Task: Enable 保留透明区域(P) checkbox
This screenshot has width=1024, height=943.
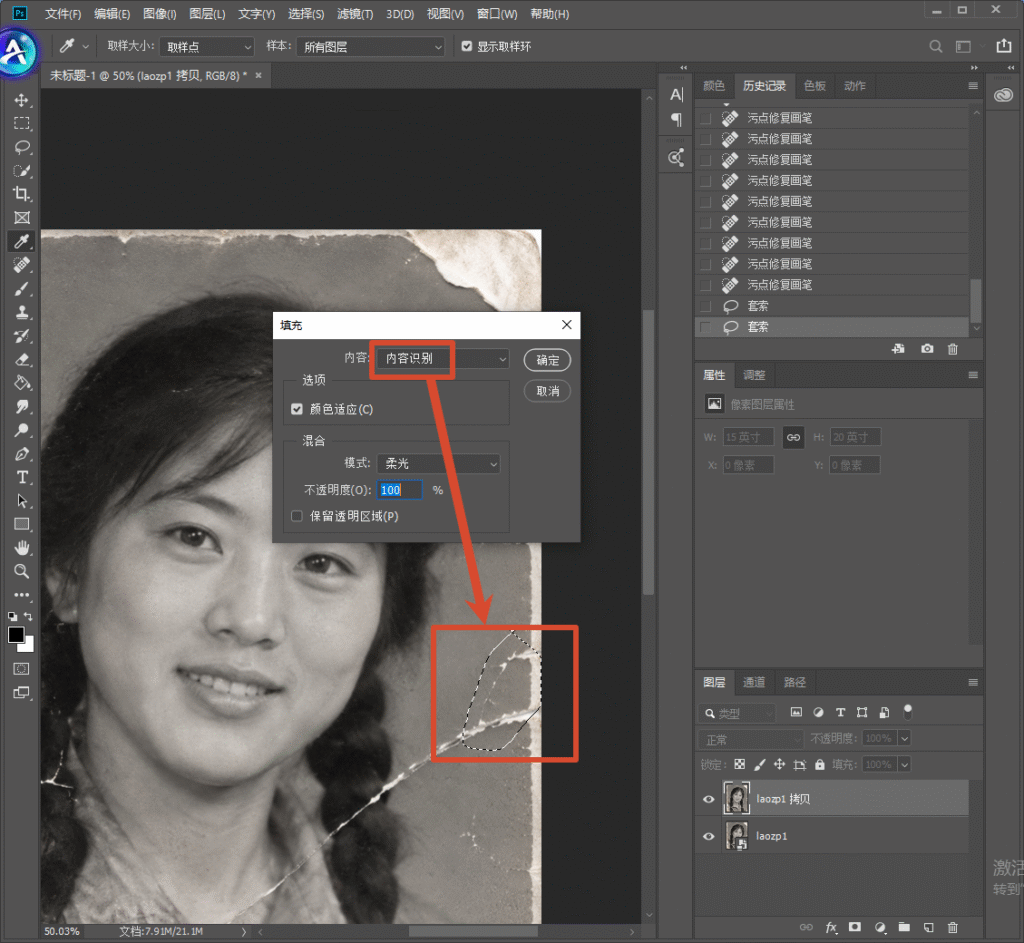Action: point(297,516)
